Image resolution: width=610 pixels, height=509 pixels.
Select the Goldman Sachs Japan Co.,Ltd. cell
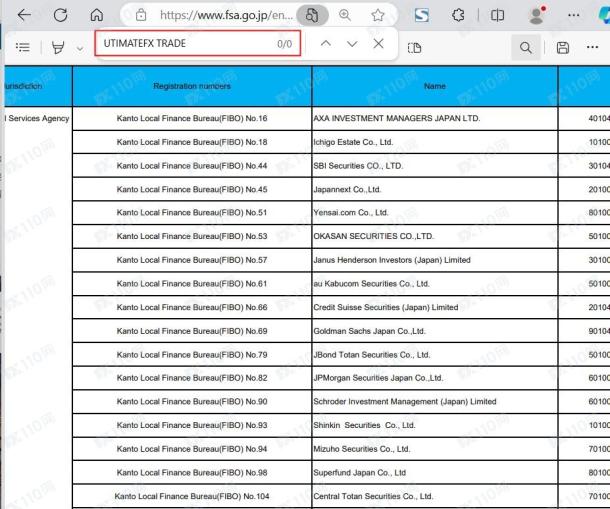435,331
